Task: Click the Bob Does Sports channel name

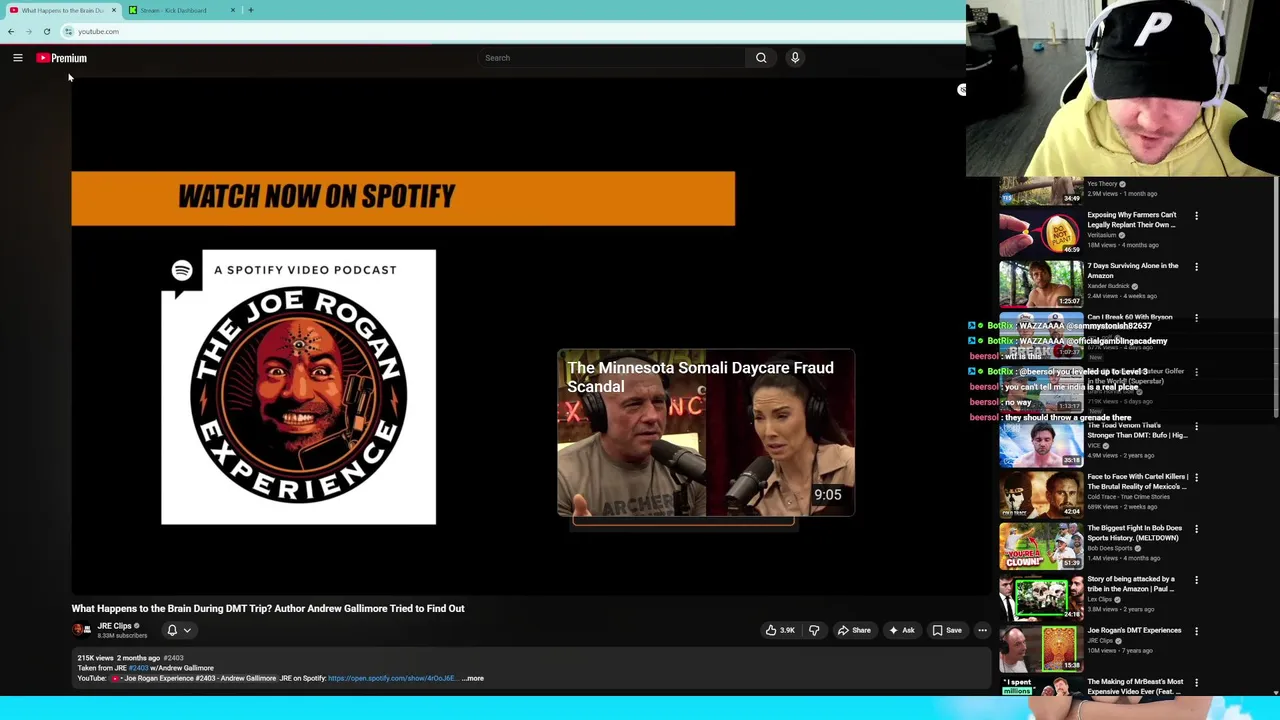Action: tap(1110, 548)
